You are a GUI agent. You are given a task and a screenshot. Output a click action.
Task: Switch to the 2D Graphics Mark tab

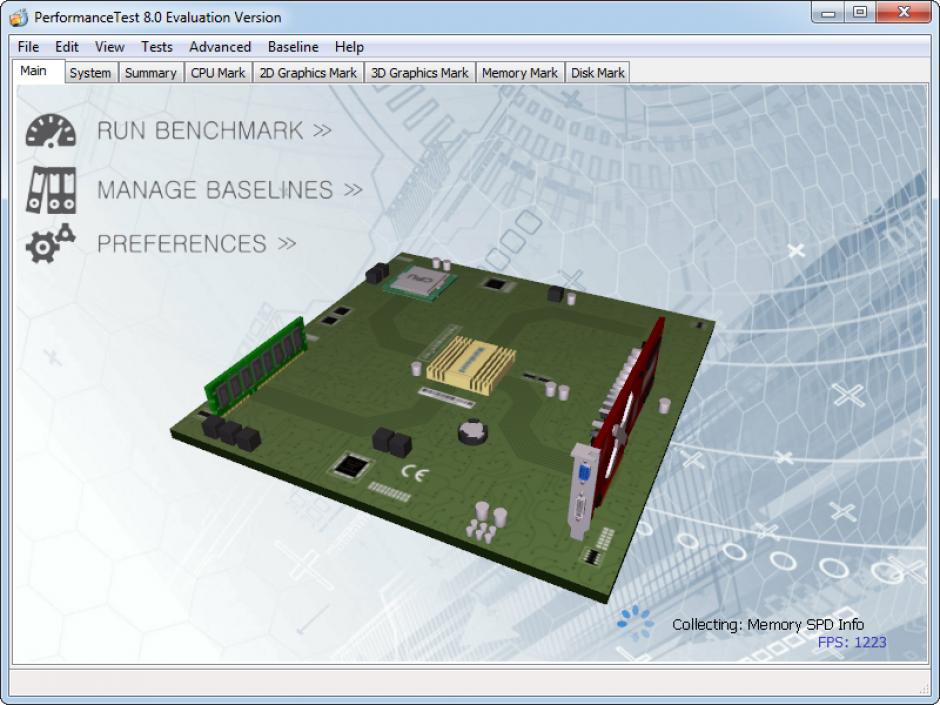point(308,73)
